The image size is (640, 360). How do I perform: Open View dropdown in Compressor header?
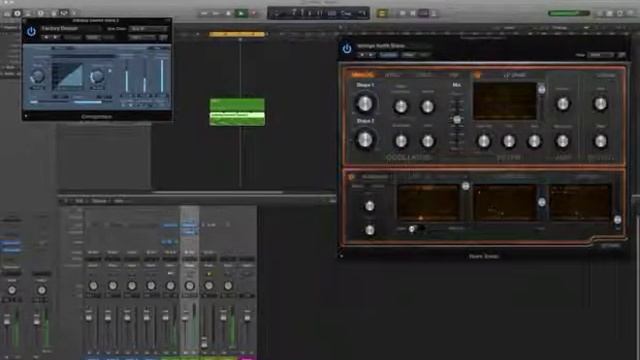pyautogui.click(x=141, y=38)
